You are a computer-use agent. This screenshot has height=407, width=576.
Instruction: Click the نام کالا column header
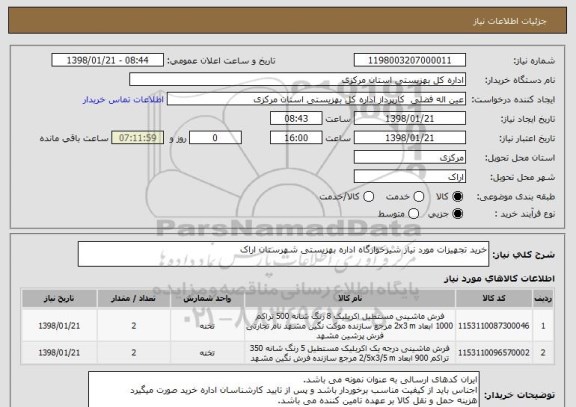350,298
